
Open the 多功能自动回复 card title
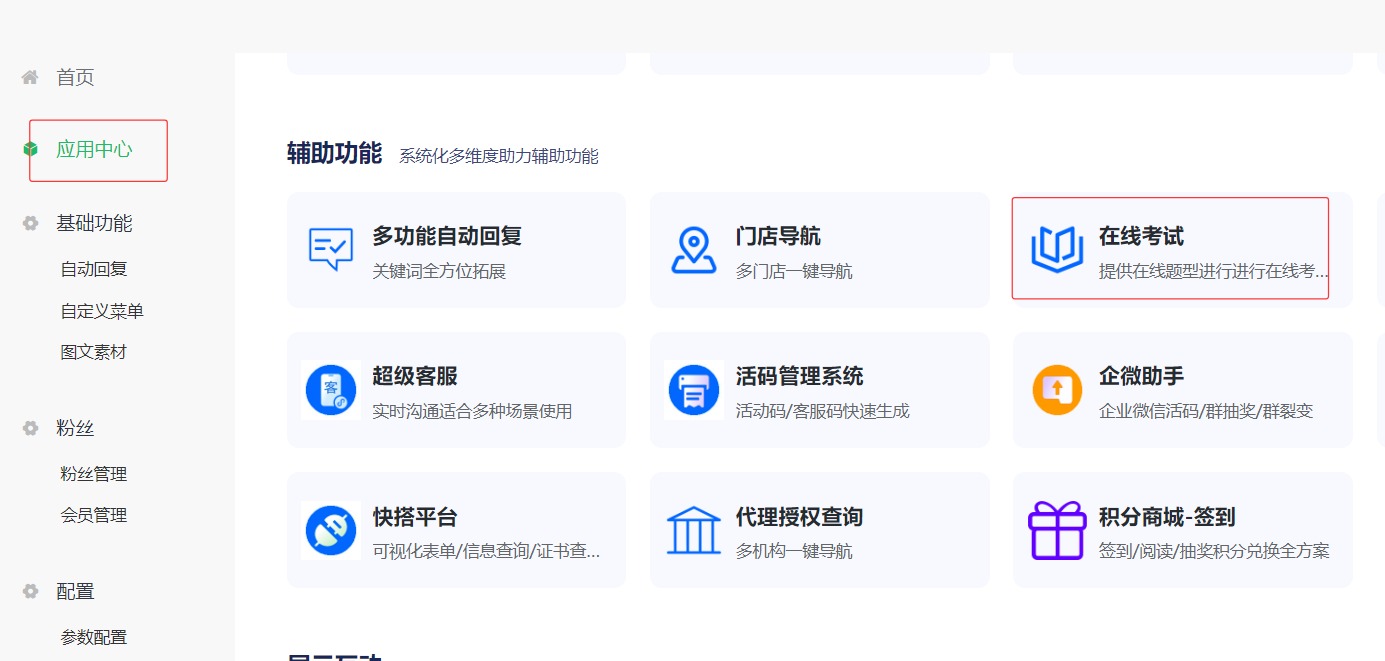point(447,236)
